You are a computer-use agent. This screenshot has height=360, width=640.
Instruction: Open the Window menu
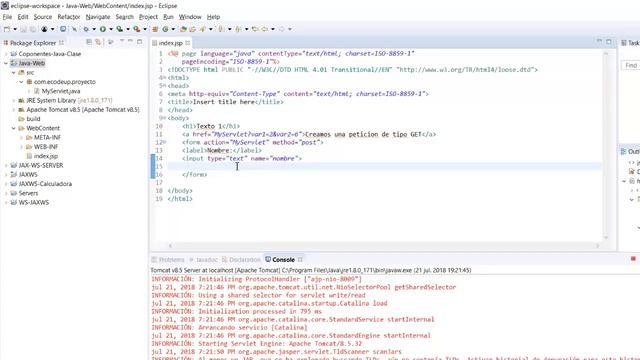click(x=190, y=17)
